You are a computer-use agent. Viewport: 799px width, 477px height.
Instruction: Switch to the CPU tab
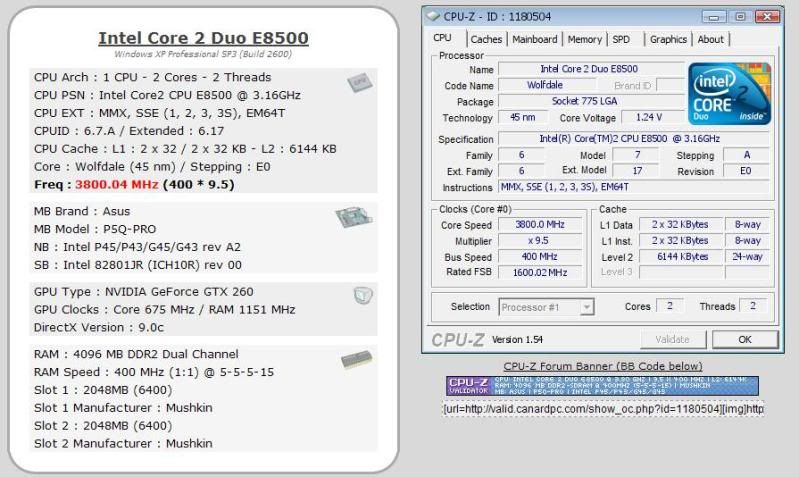[442, 38]
